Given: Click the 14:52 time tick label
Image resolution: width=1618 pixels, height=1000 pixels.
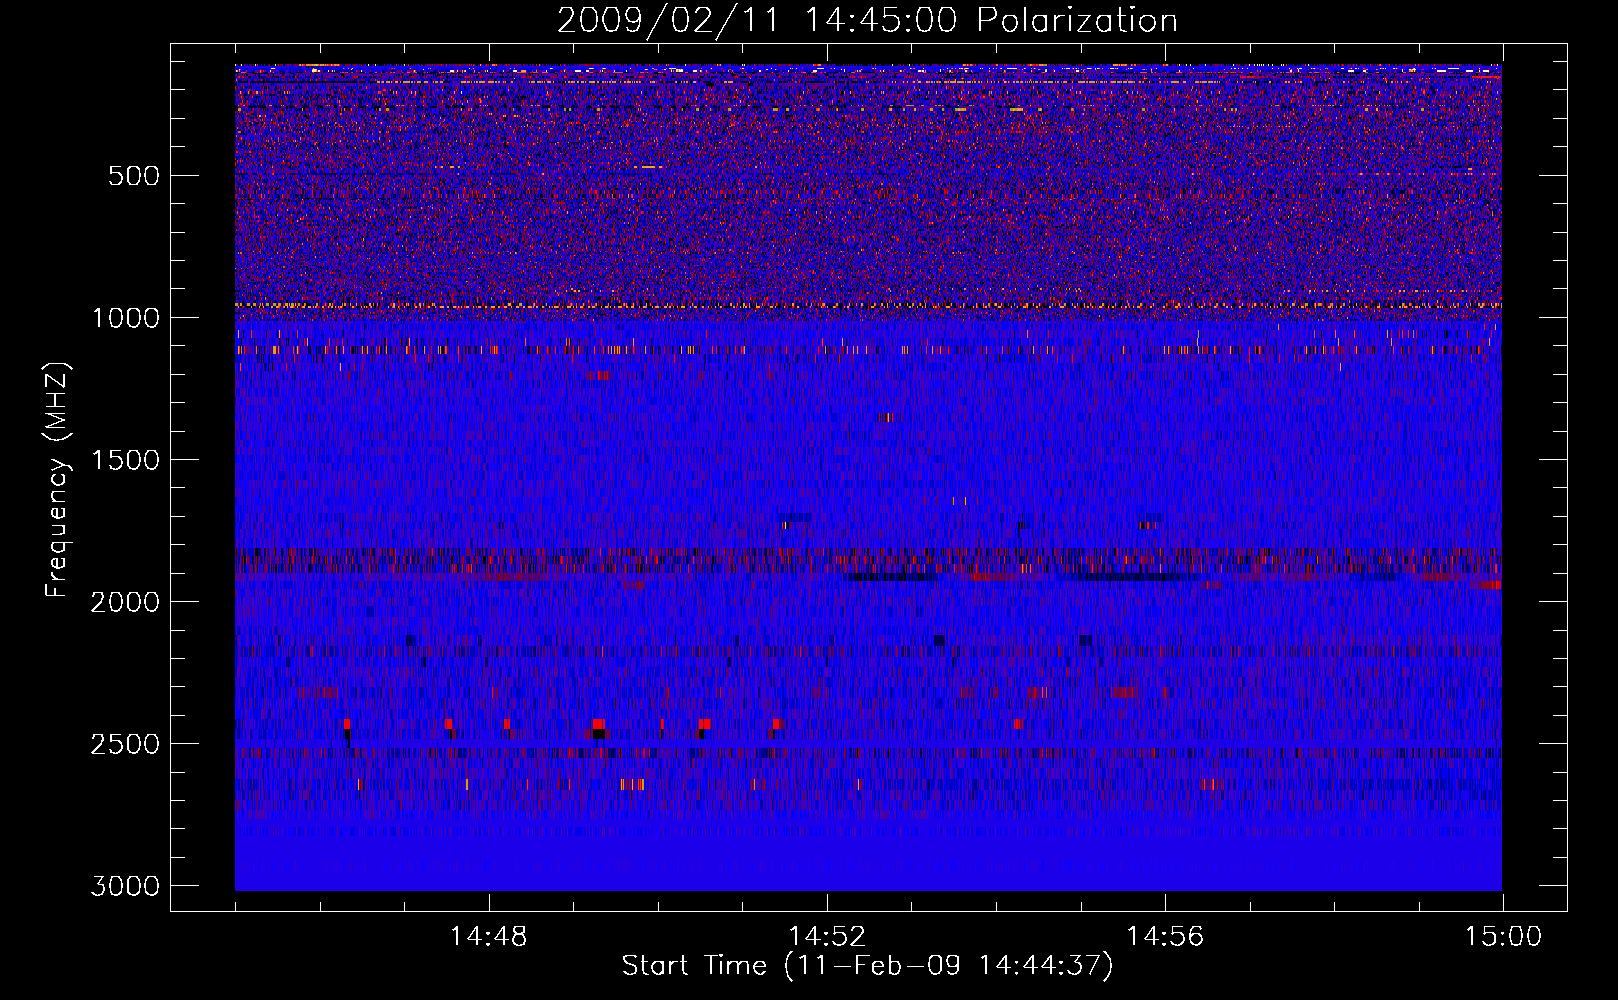Looking at the screenshot, I should pyautogui.click(x=827, y=937).
